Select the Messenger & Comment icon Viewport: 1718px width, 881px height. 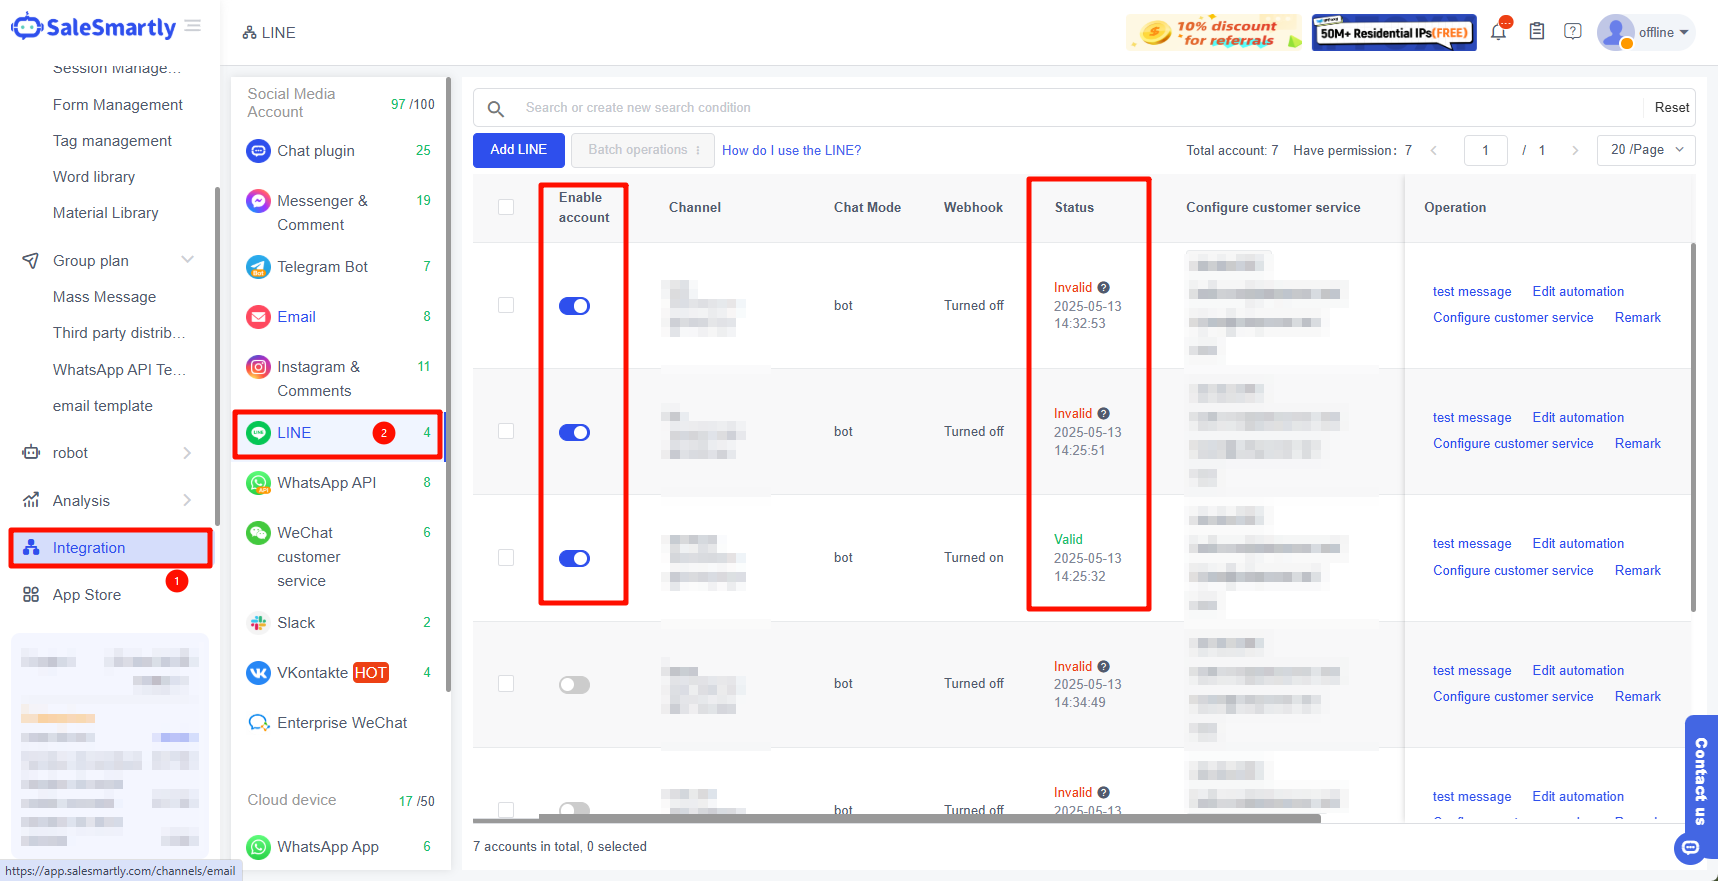(258, 201)
